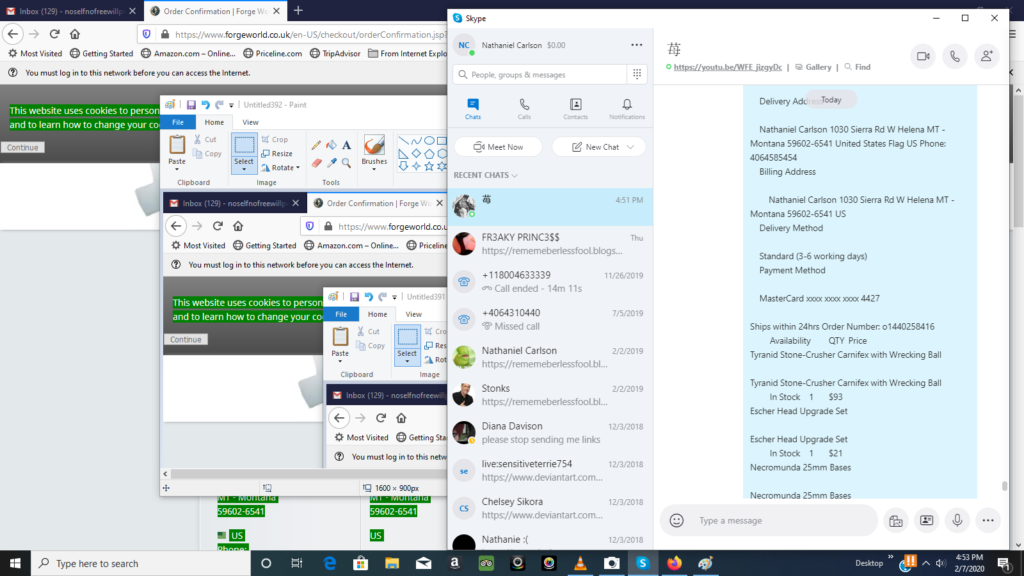Expand the New Chat dropdown arrow
Screen dimensions: 1024x576
click(x=630, y=147)
